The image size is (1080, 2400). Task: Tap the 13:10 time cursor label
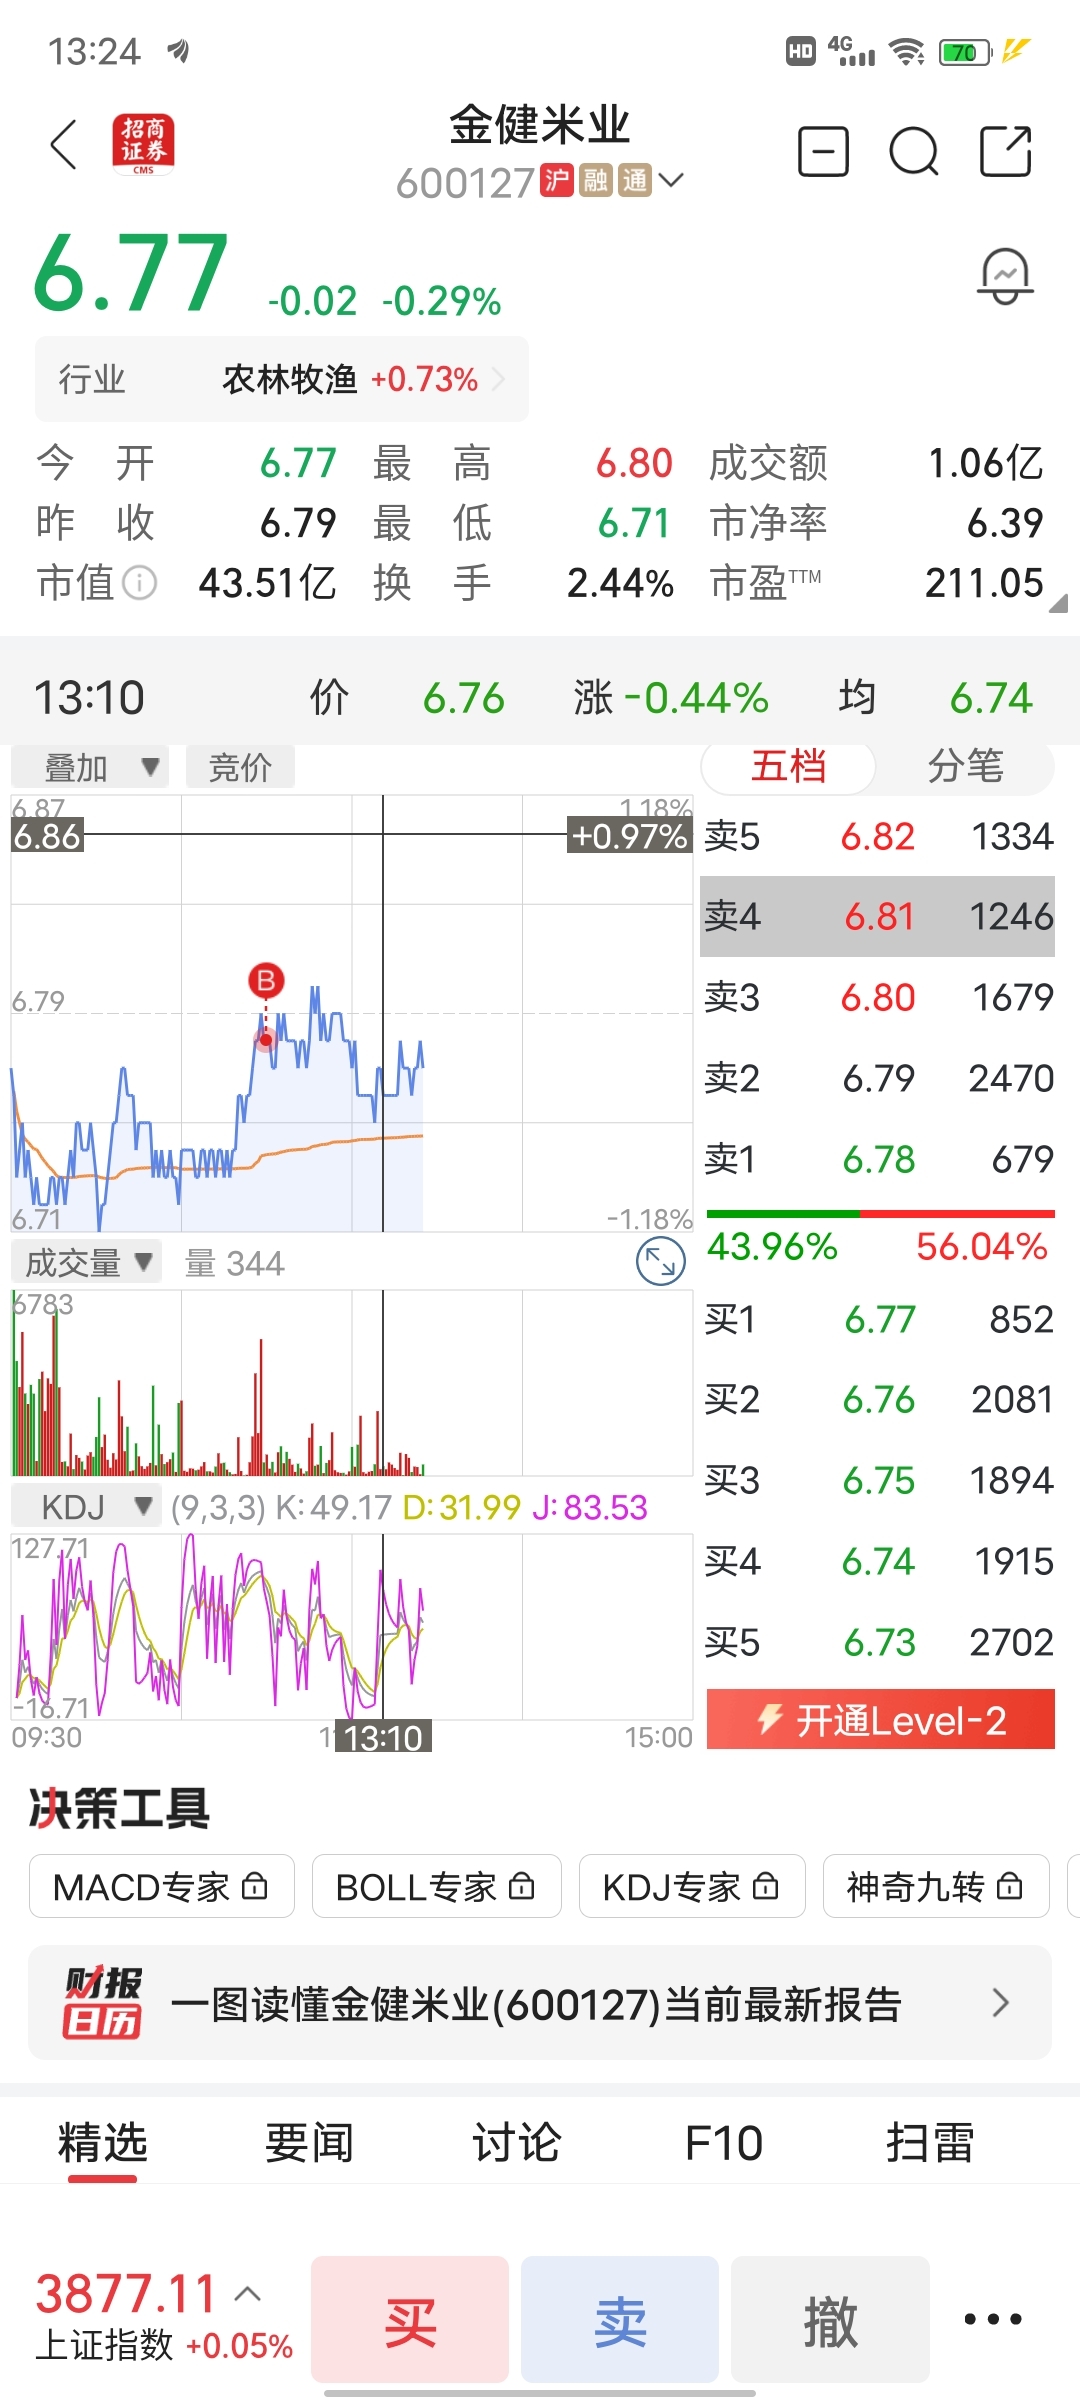(x=383, y=1737)
